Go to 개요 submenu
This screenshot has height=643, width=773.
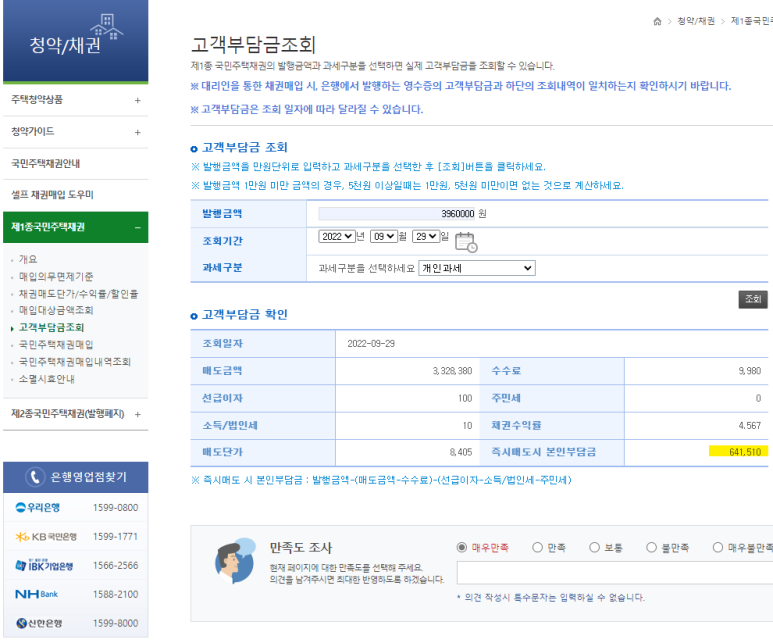[x=28, y=259]
